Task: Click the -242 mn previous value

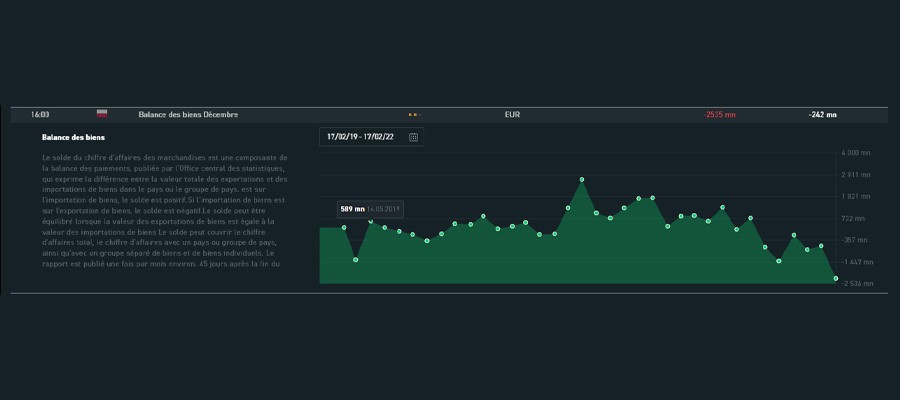Action: point(823,115)
